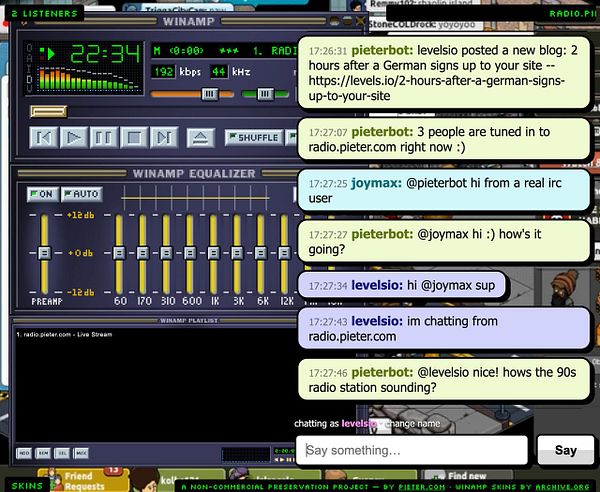Open options menu via clutterbar O

29,48
